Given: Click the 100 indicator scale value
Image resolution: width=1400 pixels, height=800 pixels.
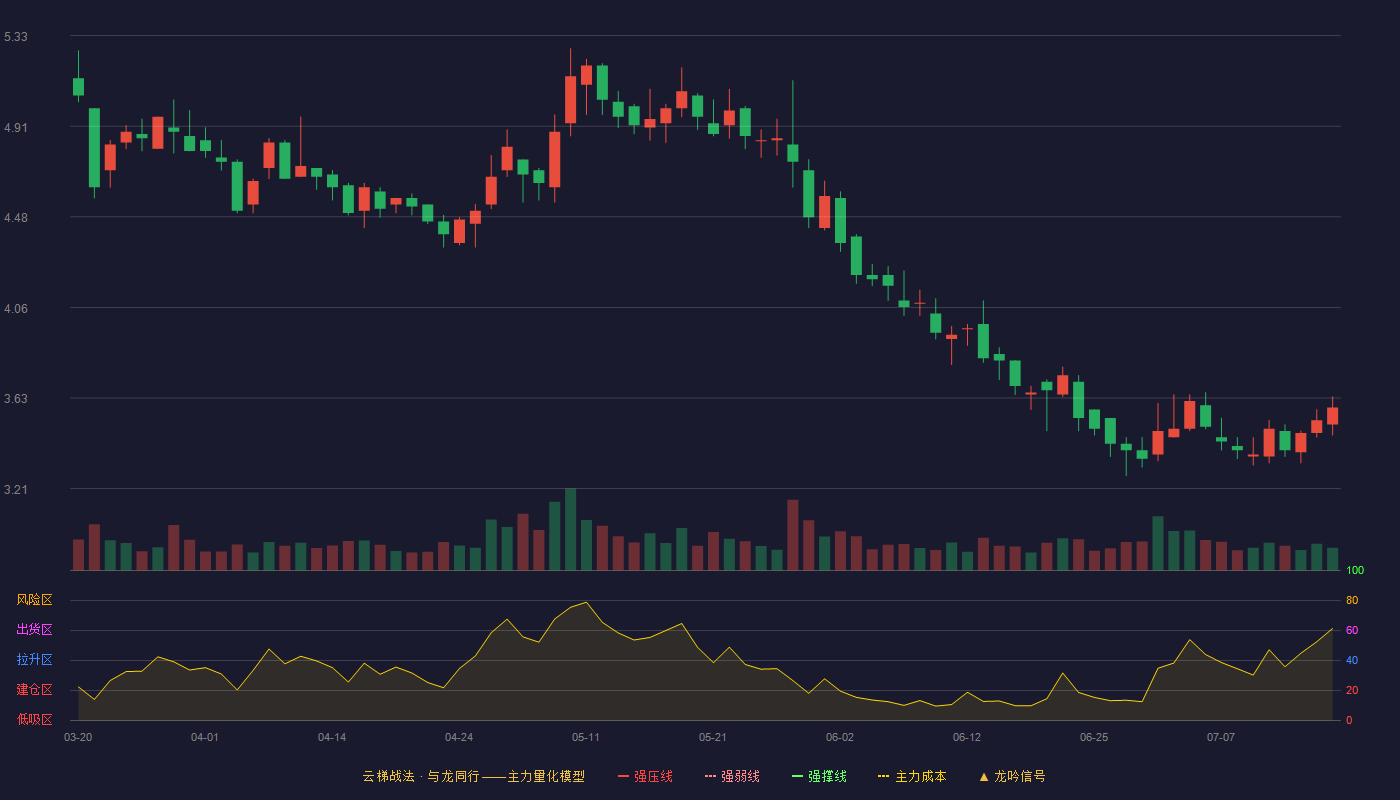Looking at the screenshot, I should [1355, 570].
